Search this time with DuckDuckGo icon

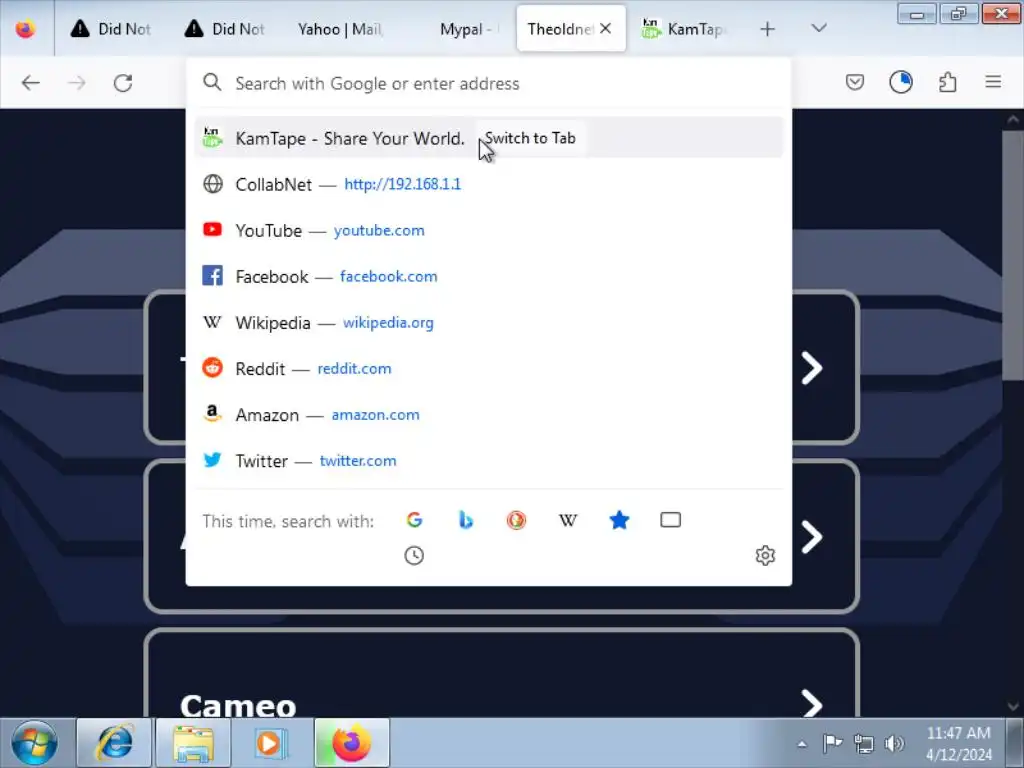(x=517, y=520)
